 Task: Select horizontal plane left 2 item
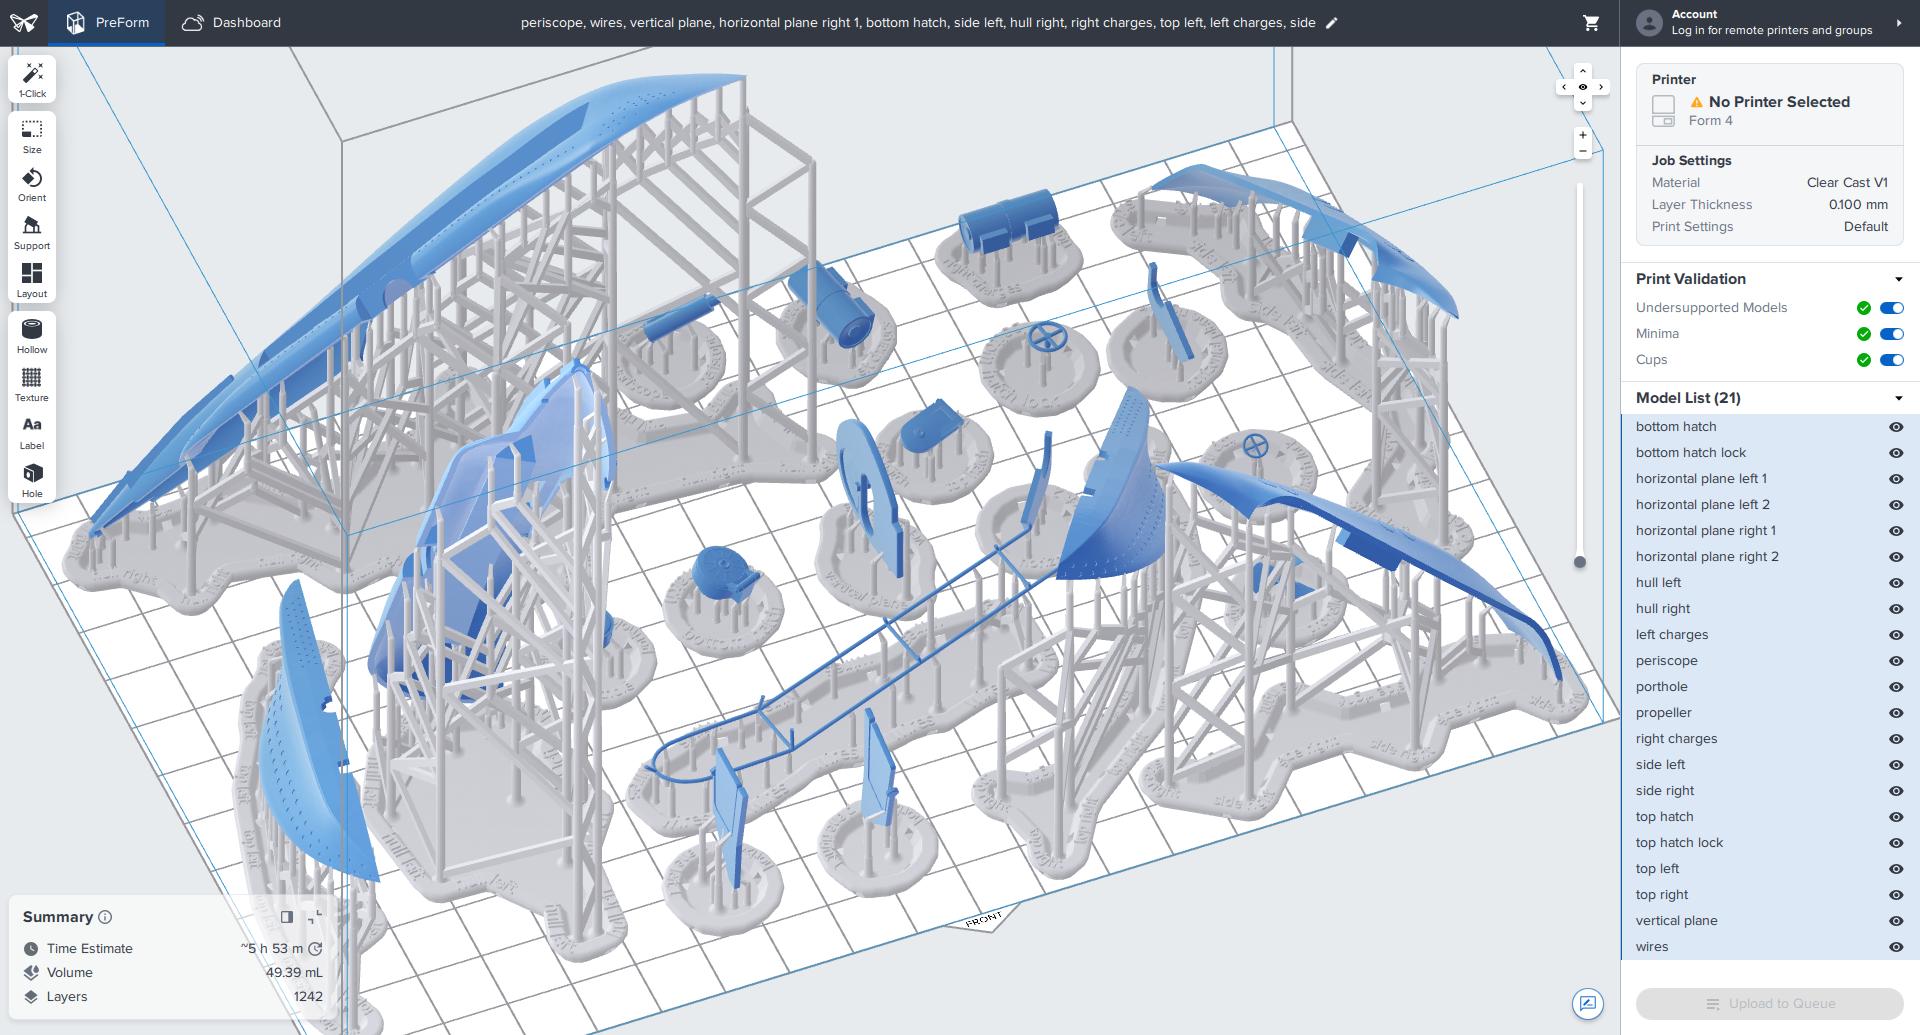click(1703, 505)
